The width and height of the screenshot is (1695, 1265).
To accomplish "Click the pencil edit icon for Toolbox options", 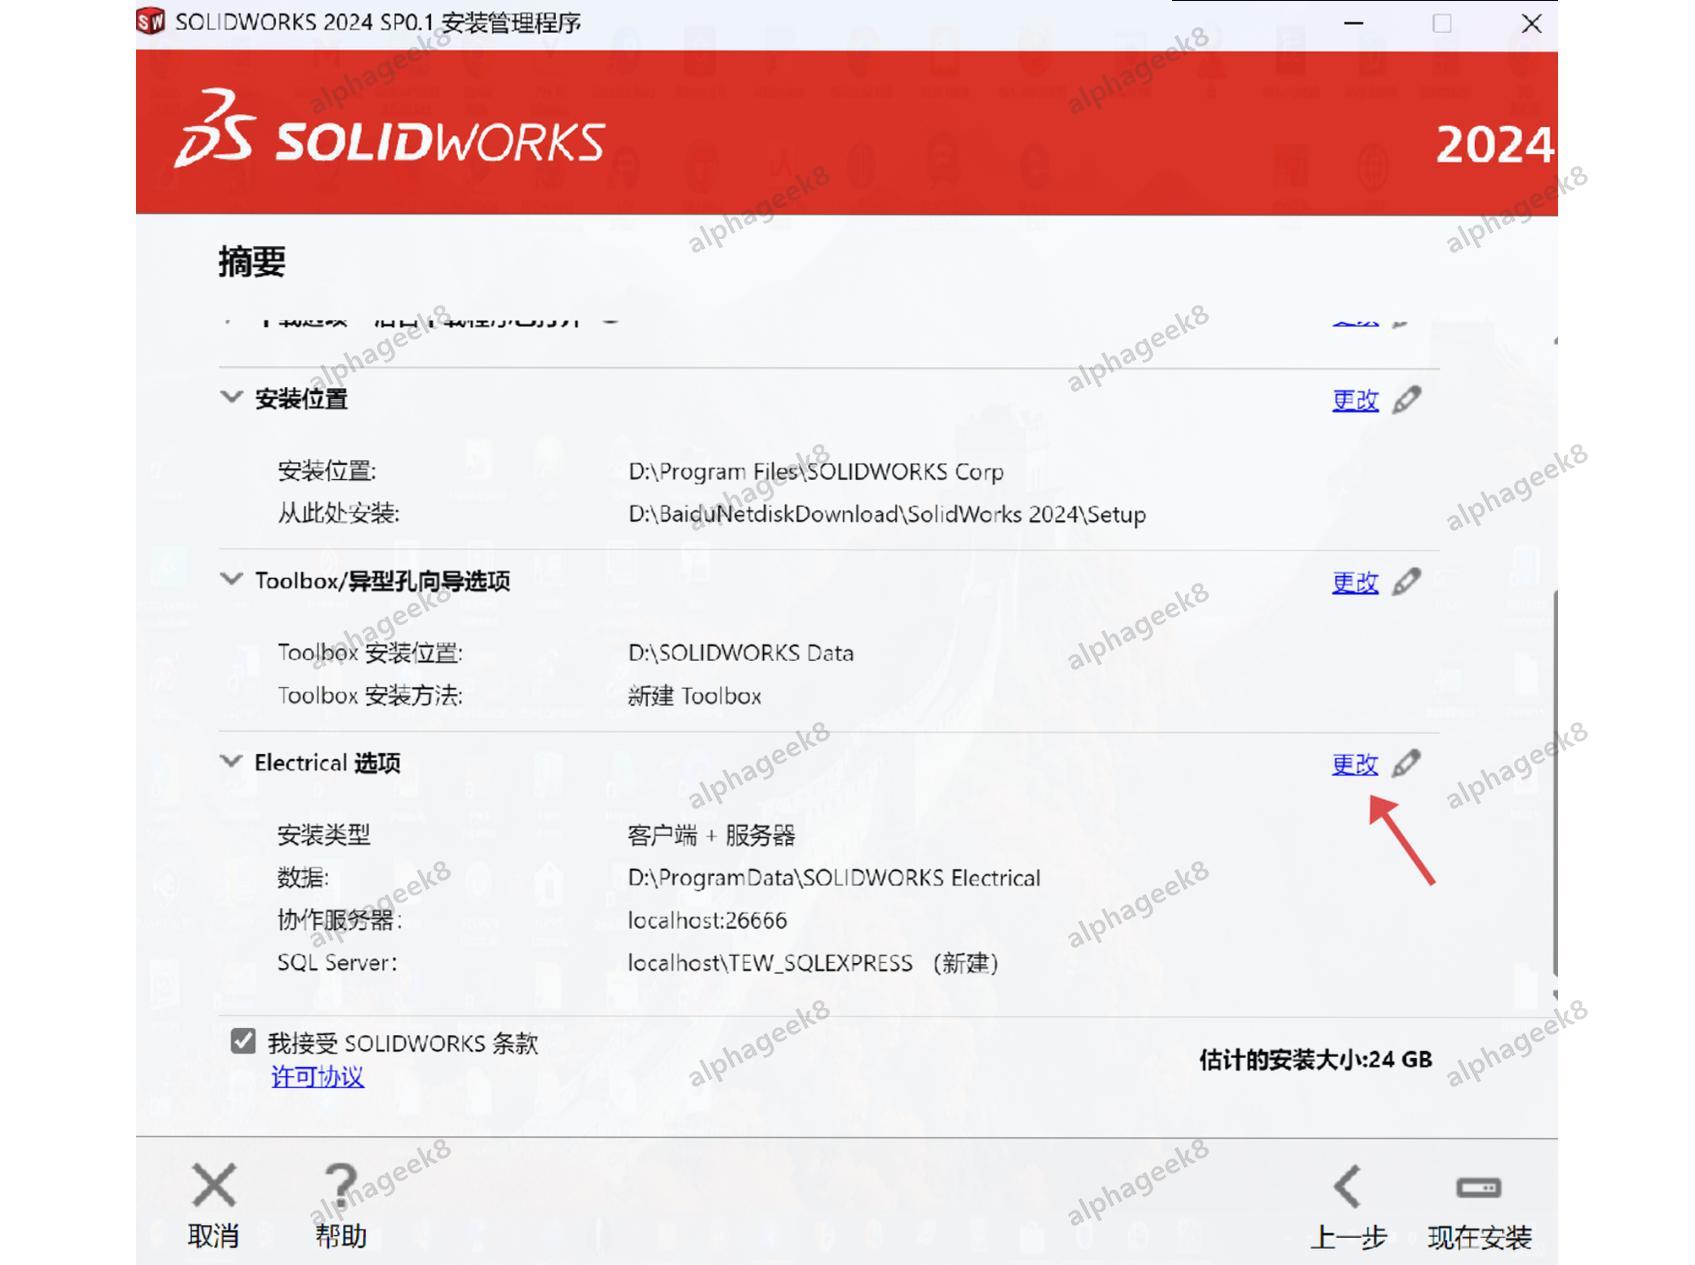I will click(1408, 581).
